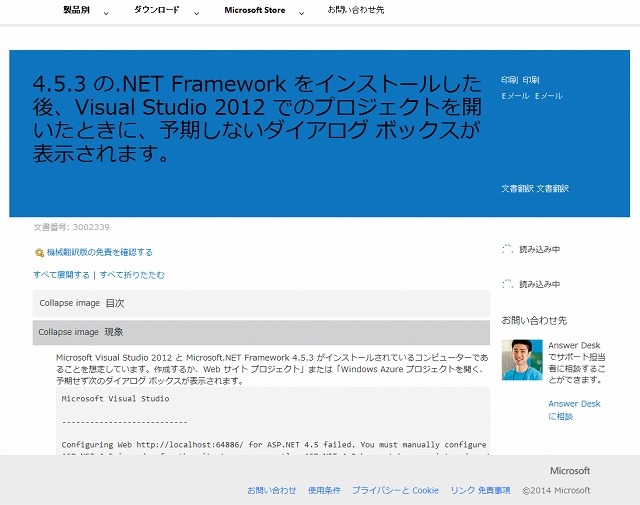Click the お問い合わせ先 sidebar heading
Screen dimensions: 640x505
click(534, 320)
